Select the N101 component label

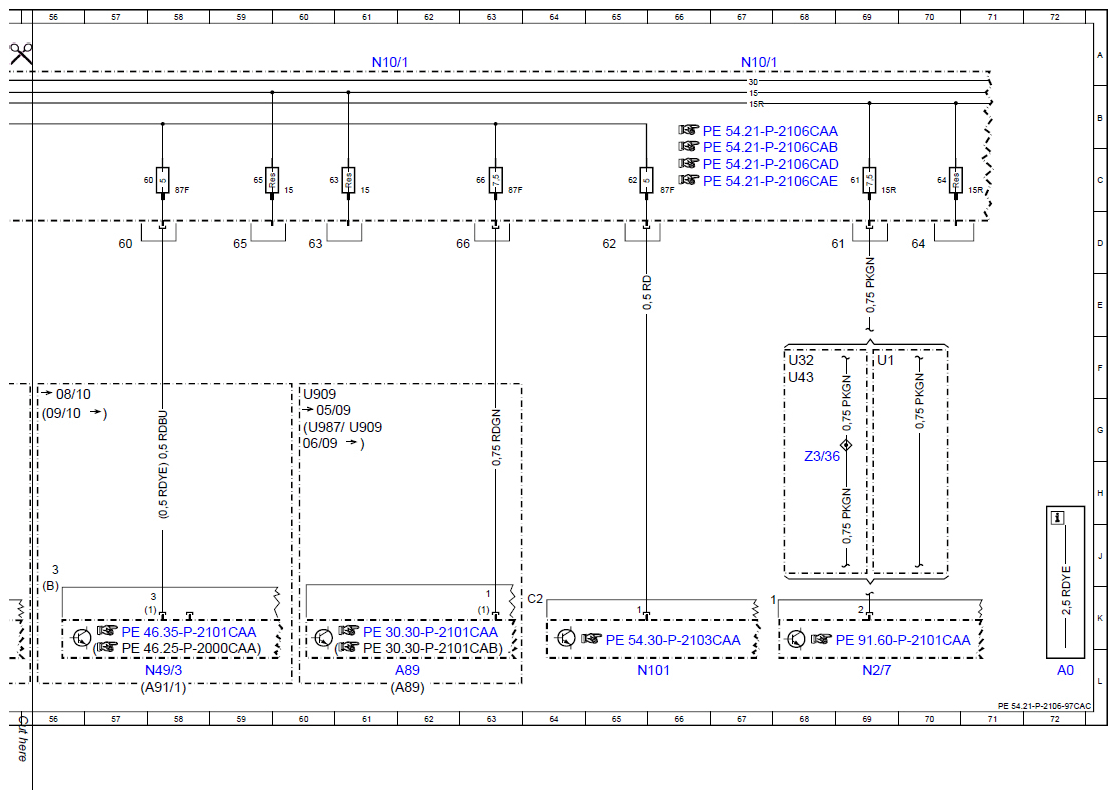pos(653,670)
